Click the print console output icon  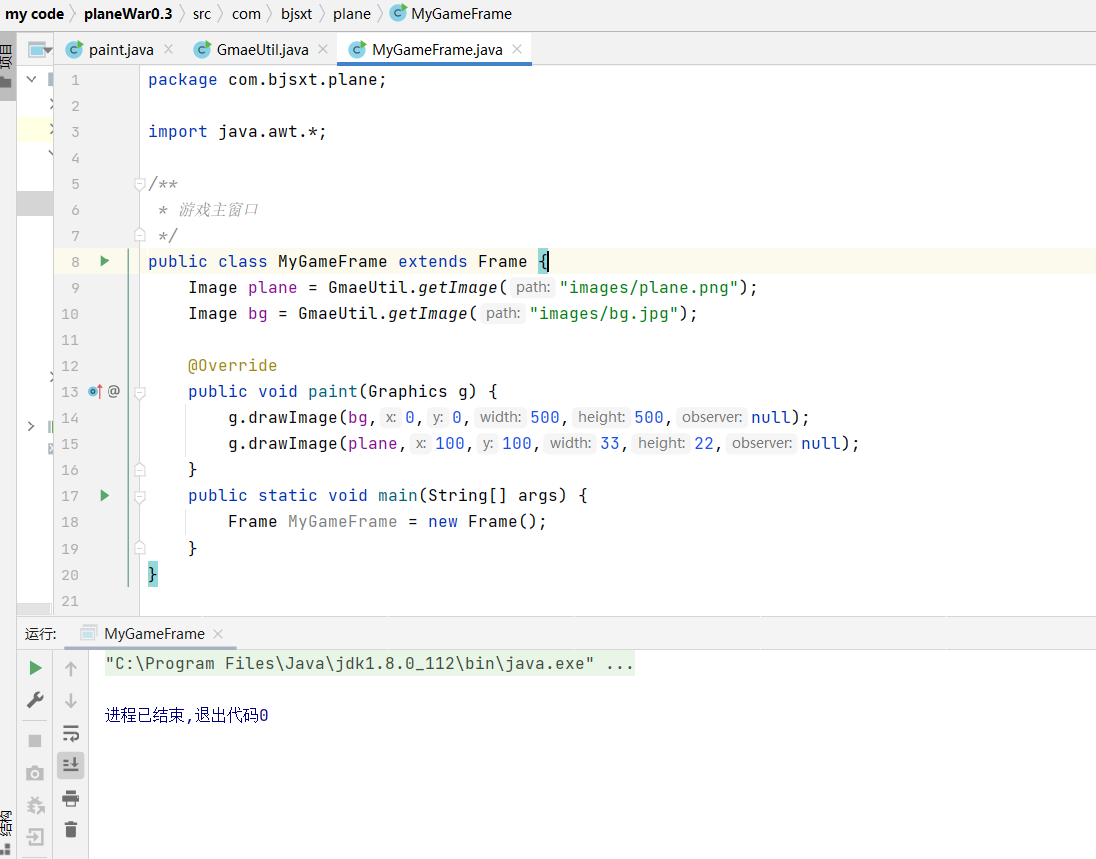[x=71, y=798]
